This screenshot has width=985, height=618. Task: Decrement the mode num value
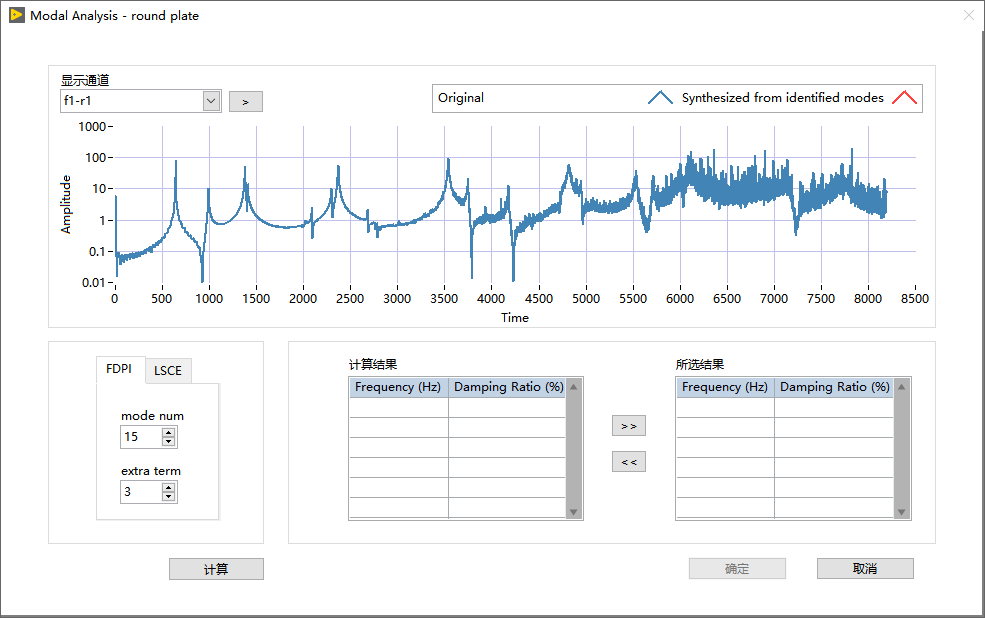click(168, 442)
